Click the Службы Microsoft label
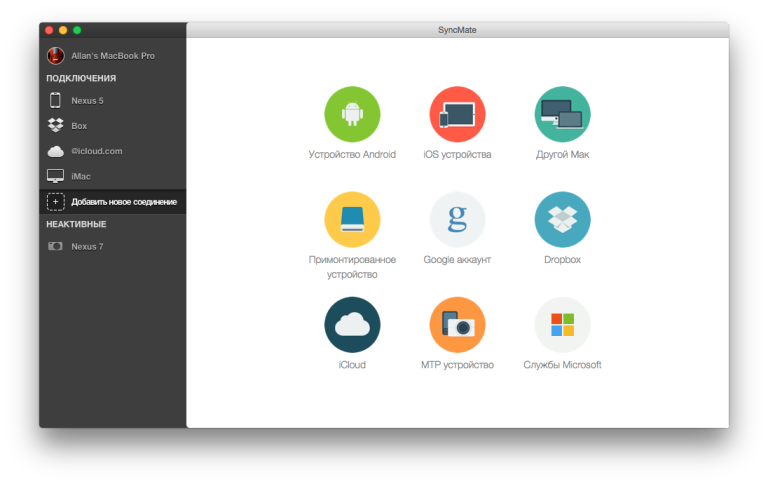This screenshot has width=768, height=484. point(562,365)
